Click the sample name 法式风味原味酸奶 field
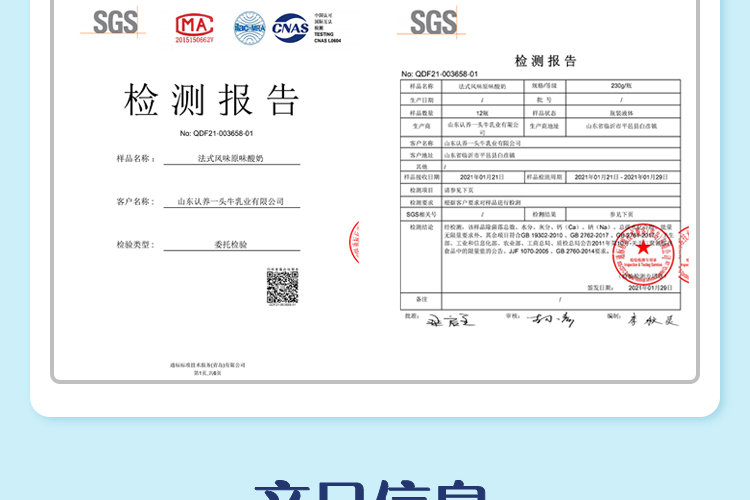 (232, 158)
